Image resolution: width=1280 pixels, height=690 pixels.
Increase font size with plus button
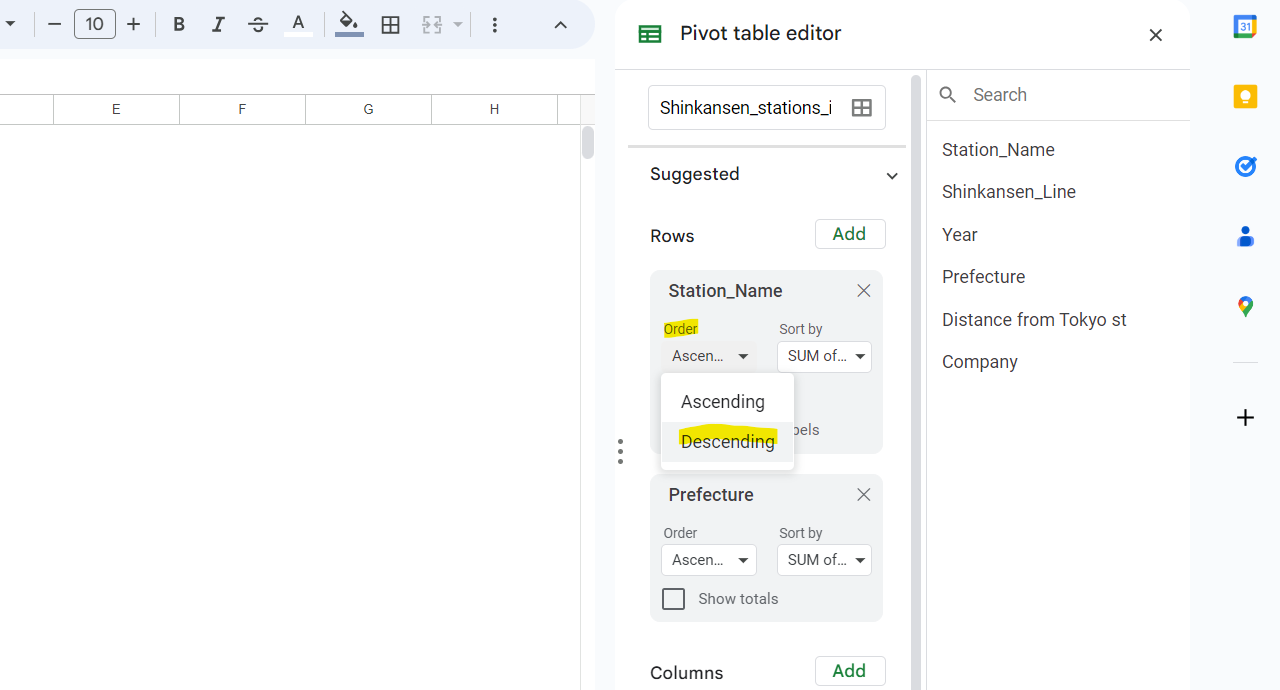click(x=133, y=25)
